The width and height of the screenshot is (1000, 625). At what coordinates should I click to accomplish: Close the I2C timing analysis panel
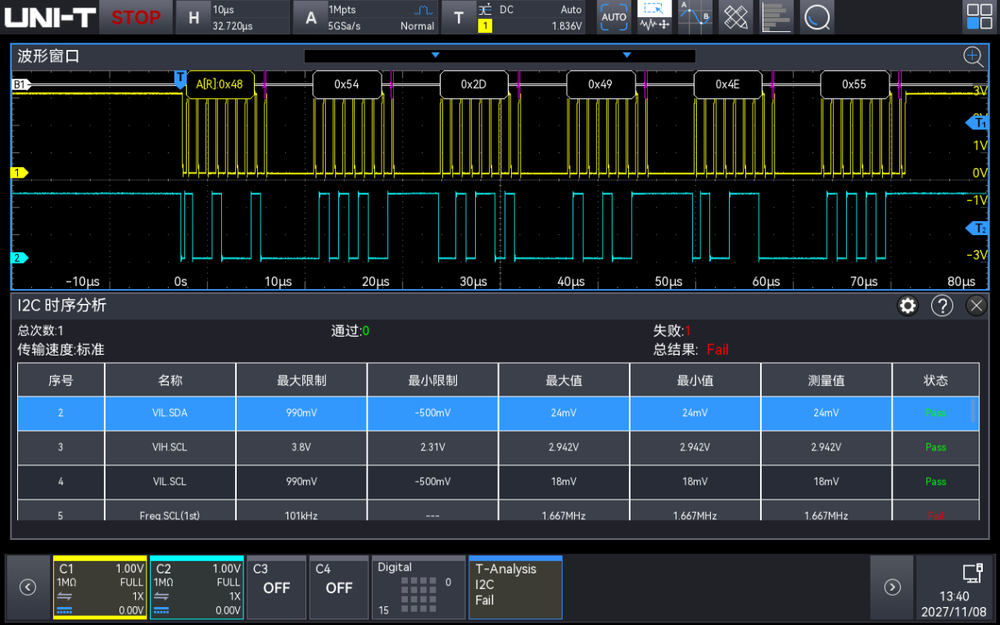(976, 305)
